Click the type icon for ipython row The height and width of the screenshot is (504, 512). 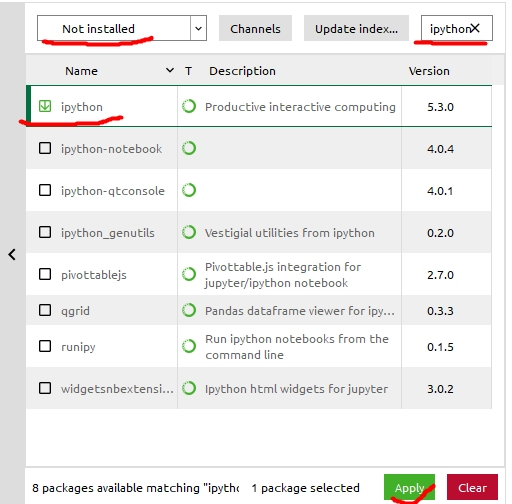point(189,106)
